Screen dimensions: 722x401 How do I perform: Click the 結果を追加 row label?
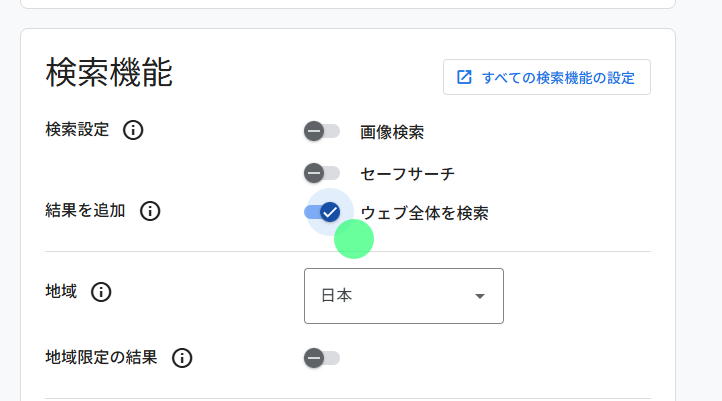(85, 211)
